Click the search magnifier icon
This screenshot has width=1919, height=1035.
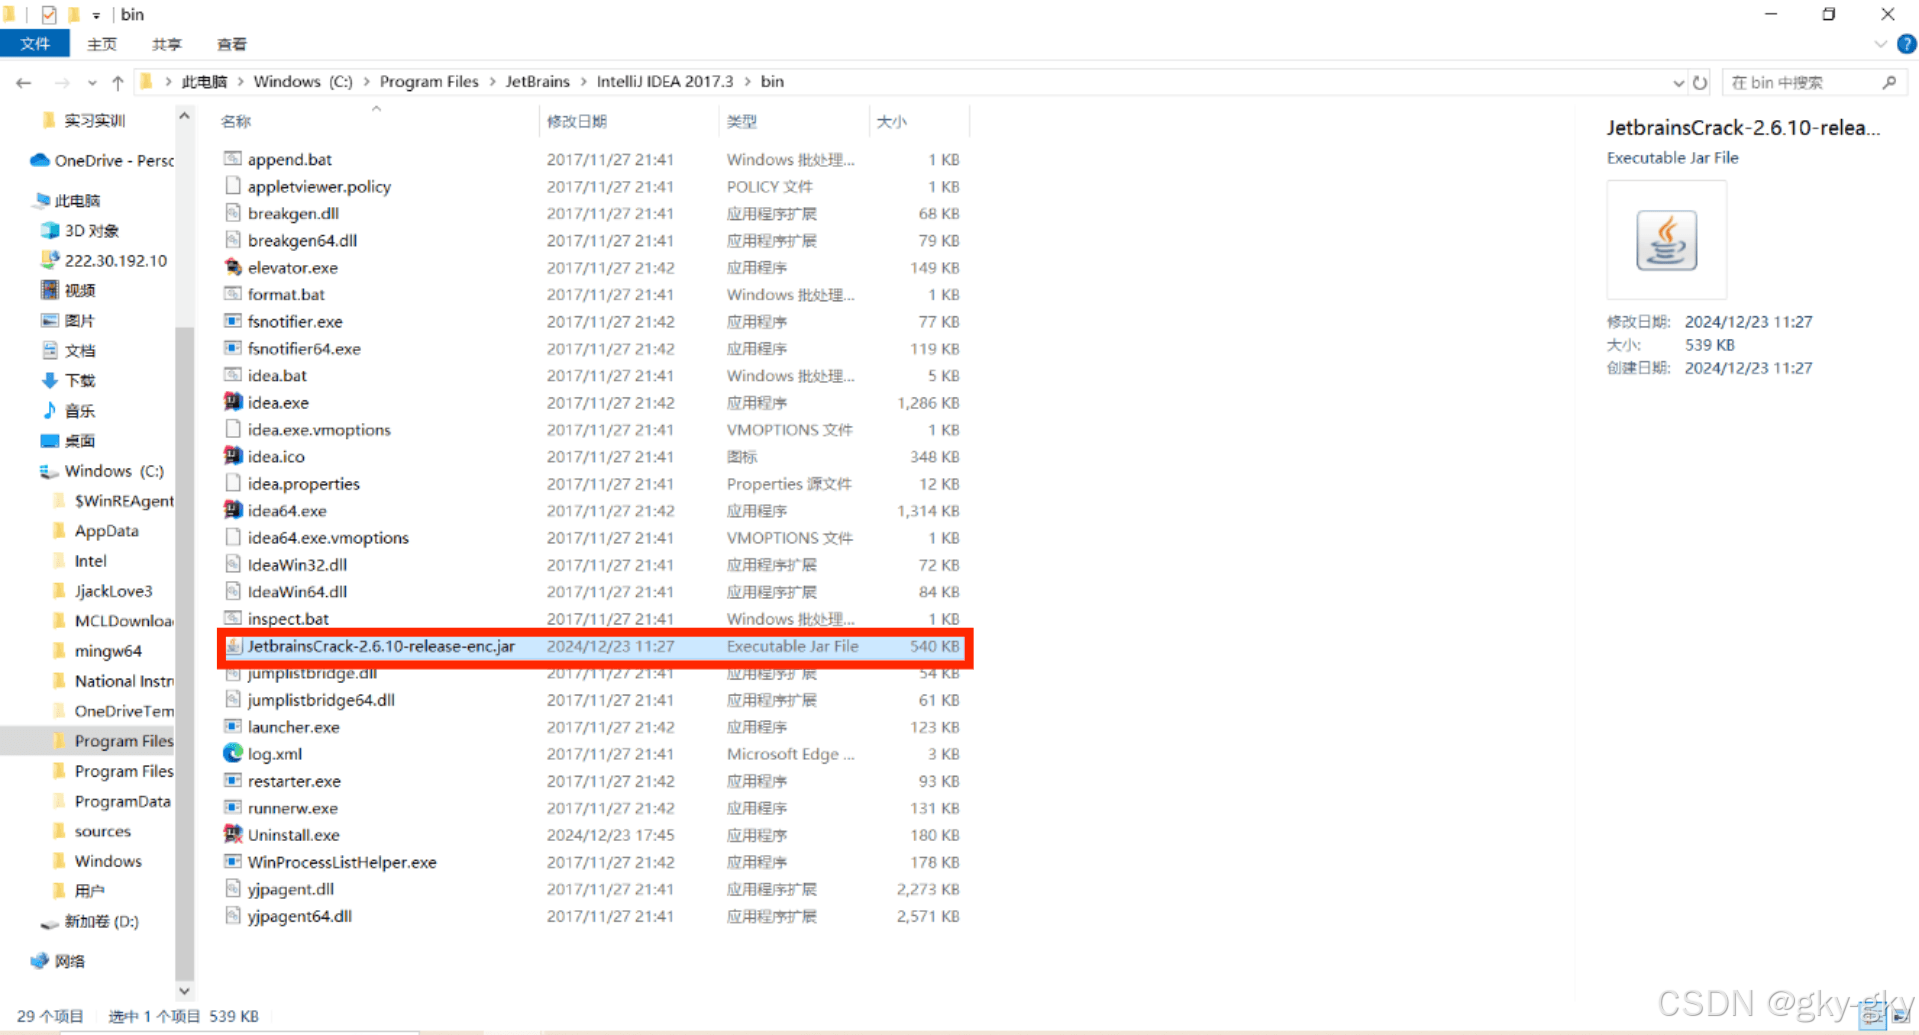click(x=1889, y=82)
